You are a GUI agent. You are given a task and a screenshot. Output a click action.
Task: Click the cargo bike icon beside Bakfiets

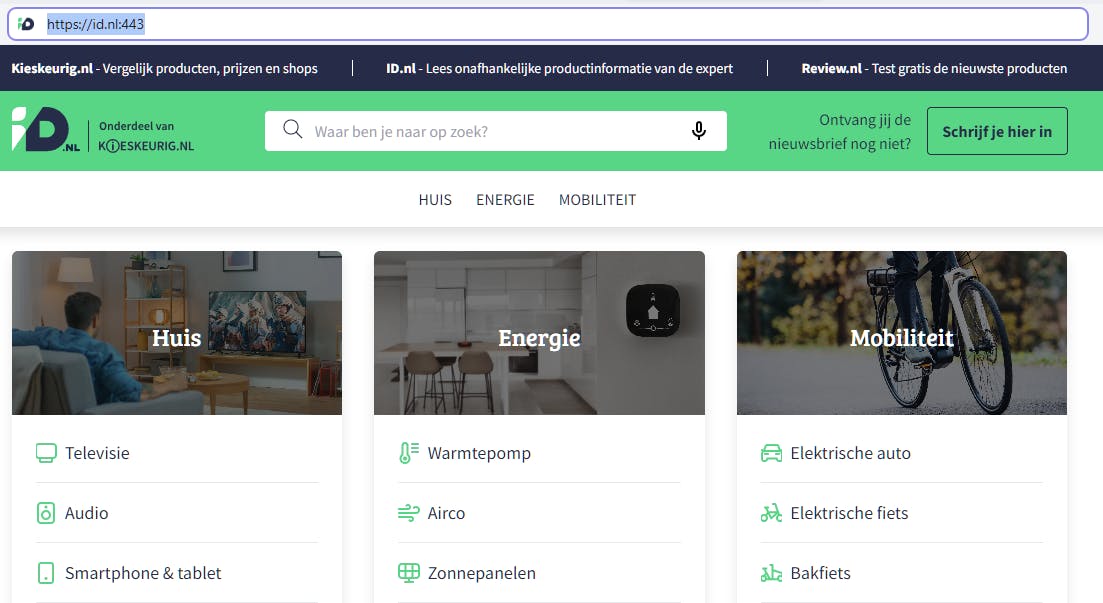769,572
